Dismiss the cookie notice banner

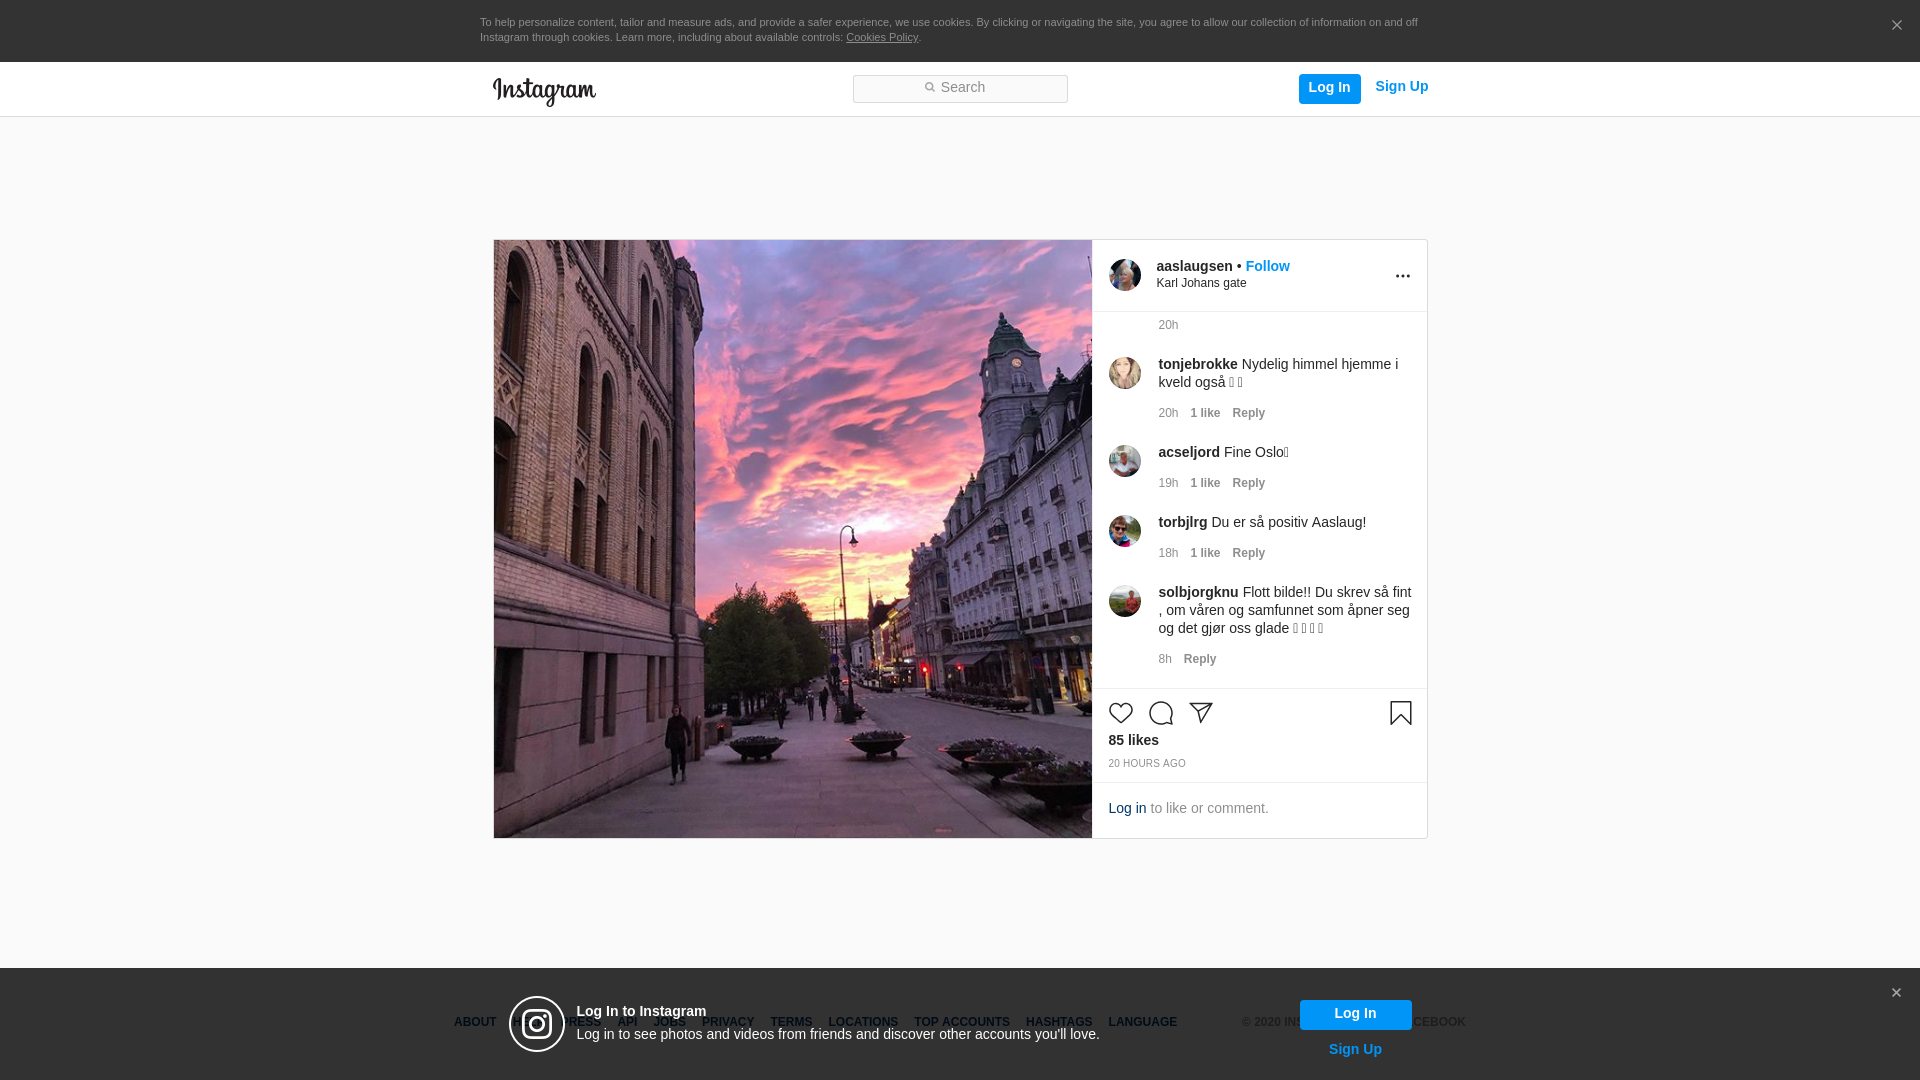click(1896, 26)
